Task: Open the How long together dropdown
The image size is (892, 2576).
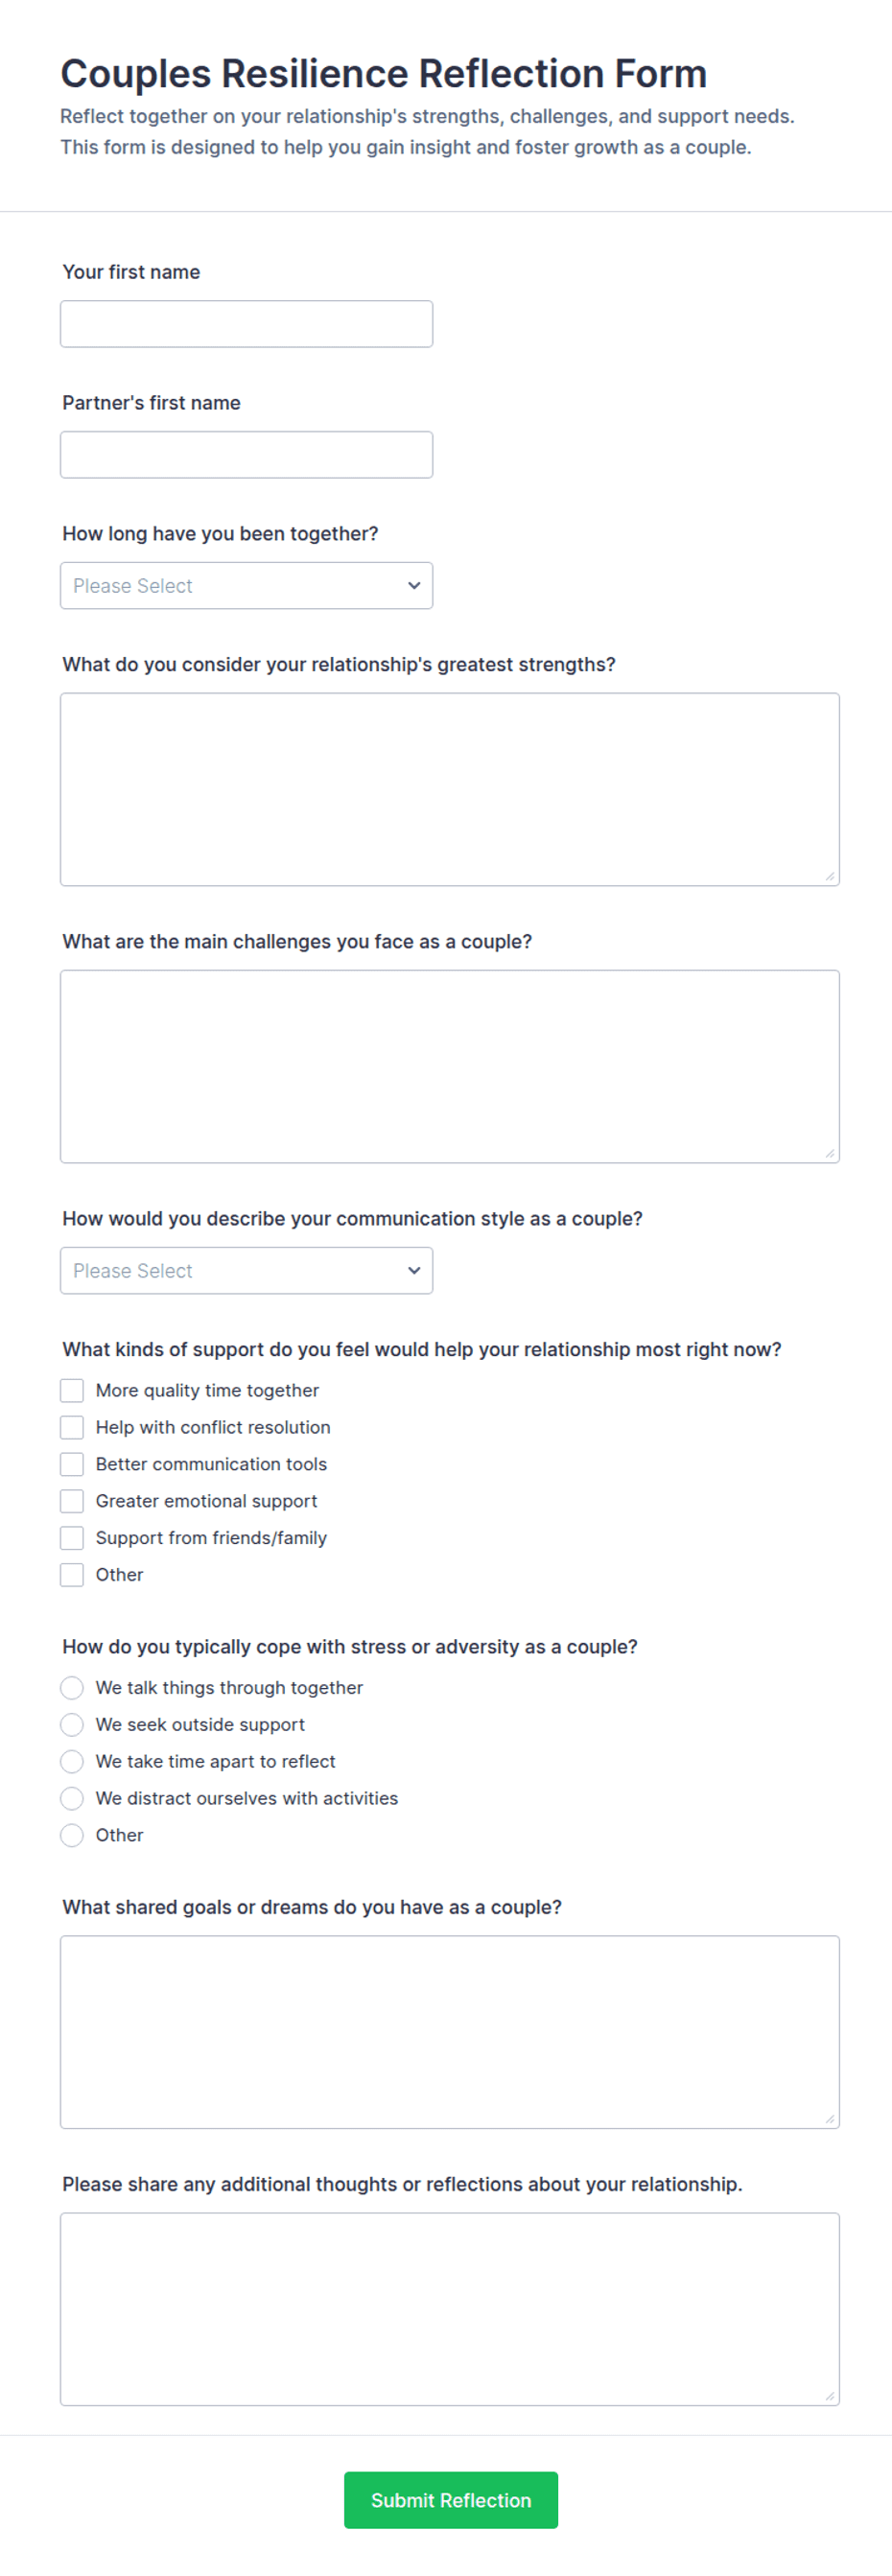Action: 246,586
